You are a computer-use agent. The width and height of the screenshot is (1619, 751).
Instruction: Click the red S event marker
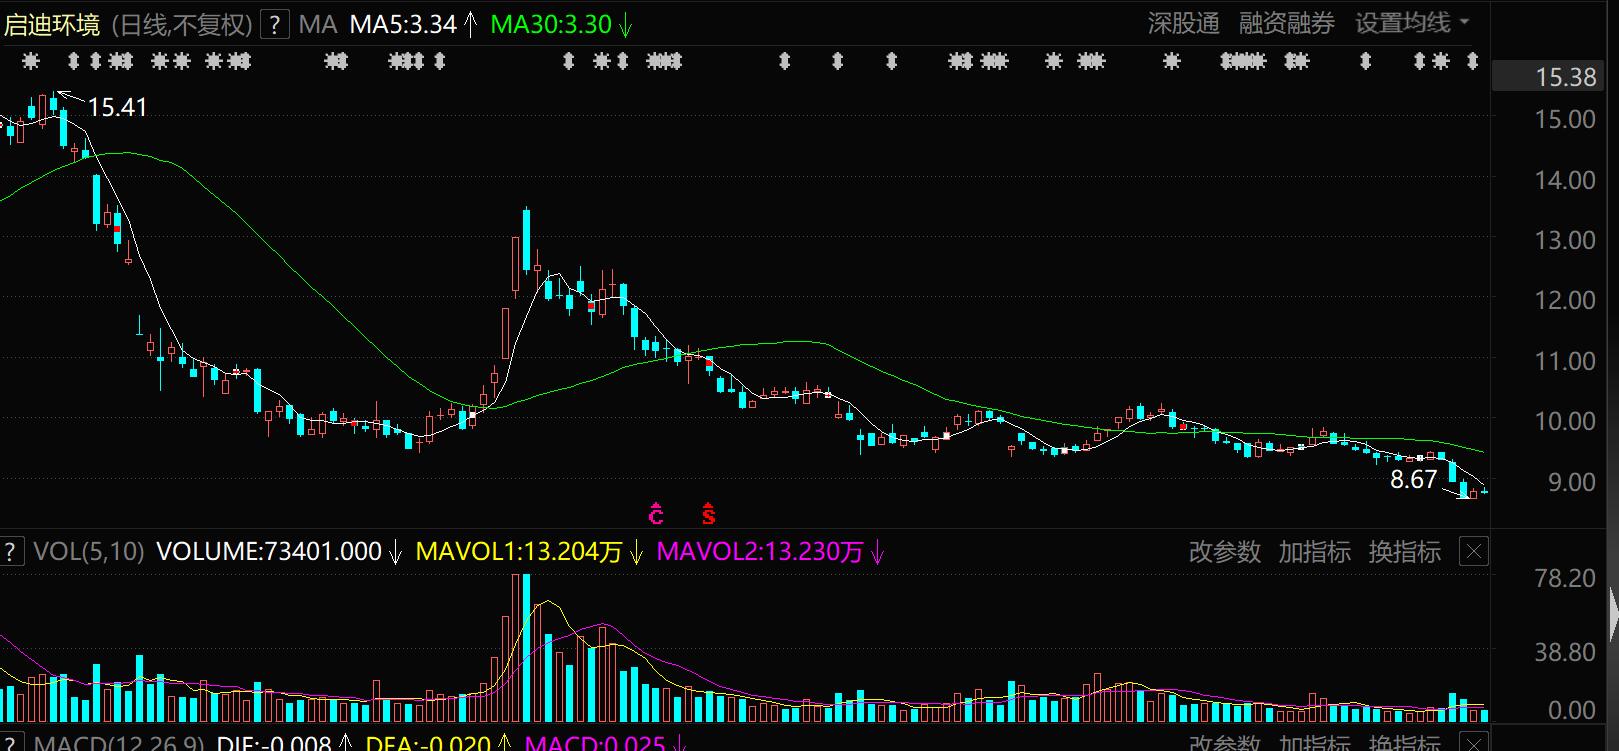click(x=708, y=514)
